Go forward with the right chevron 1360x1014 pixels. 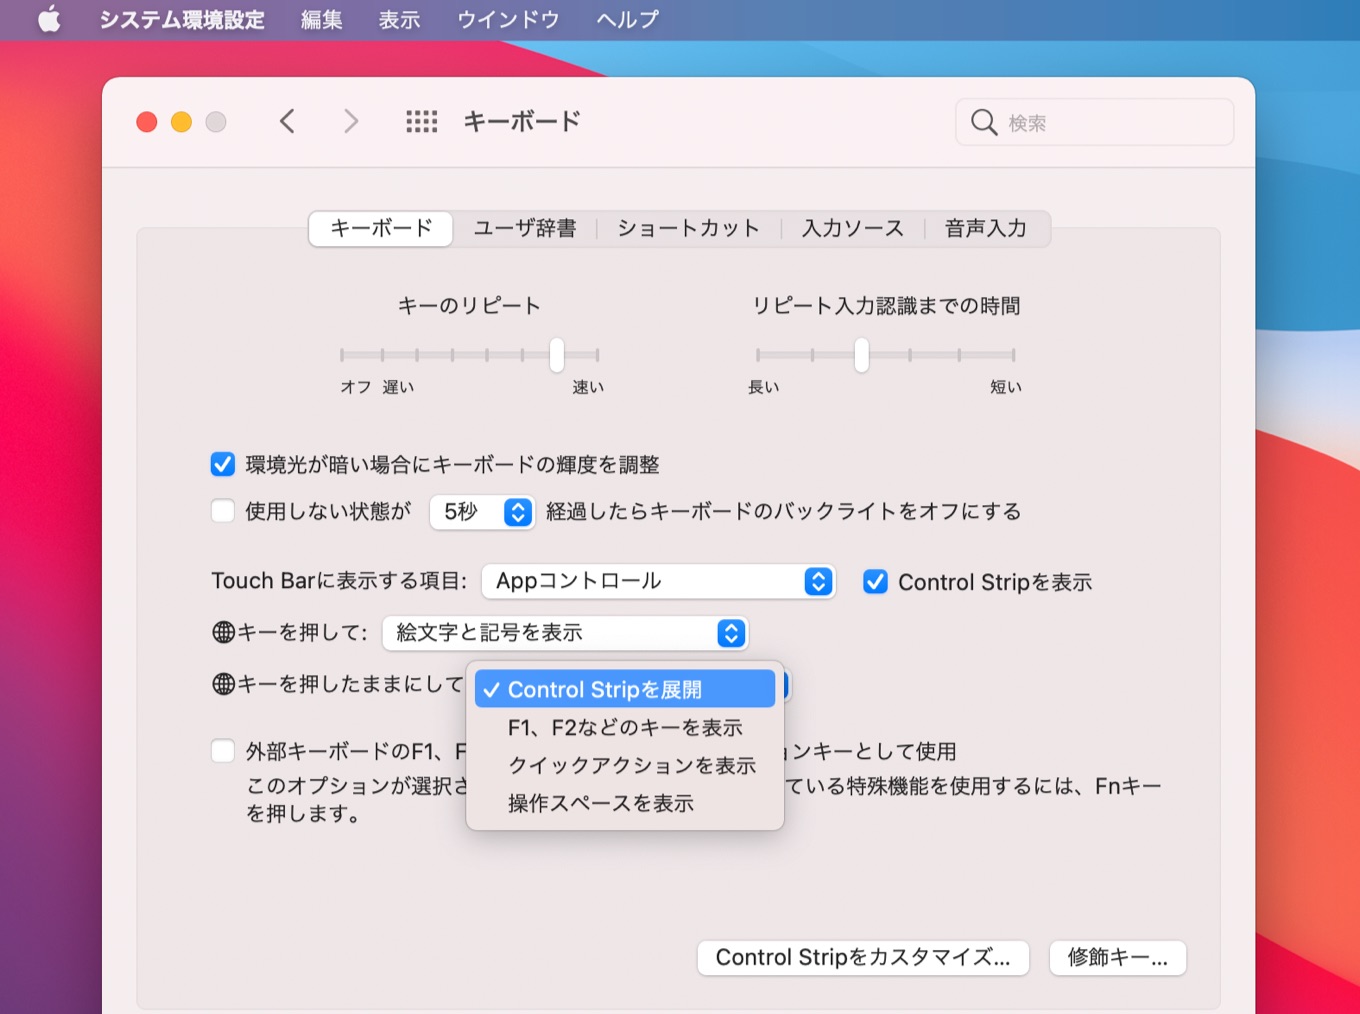(x=351, y=122)
